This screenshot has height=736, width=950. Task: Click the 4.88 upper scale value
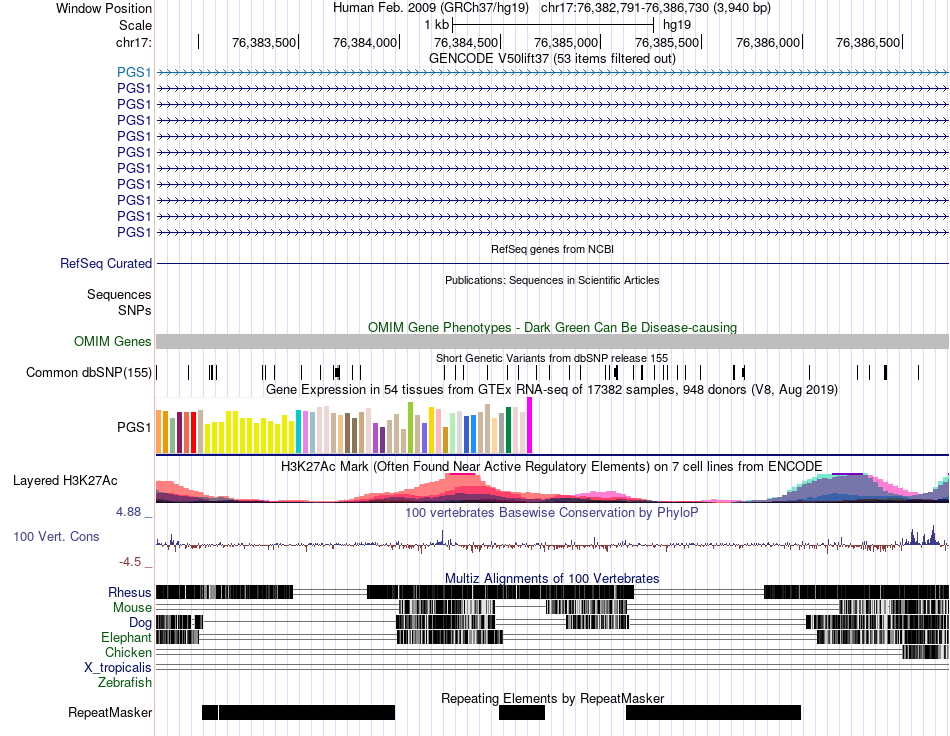click(128, 512)
